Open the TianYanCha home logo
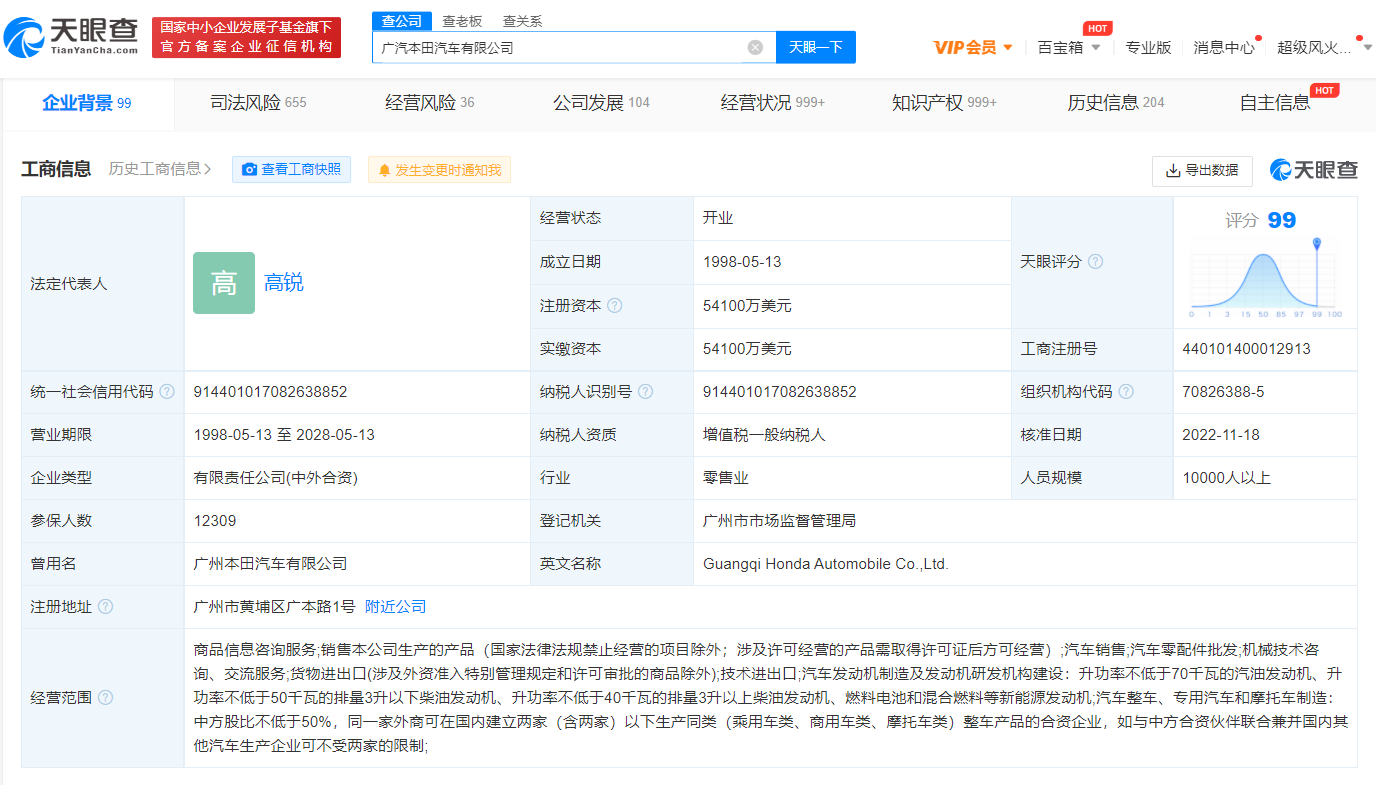The image size is (1376, 785). pos(70,38)
